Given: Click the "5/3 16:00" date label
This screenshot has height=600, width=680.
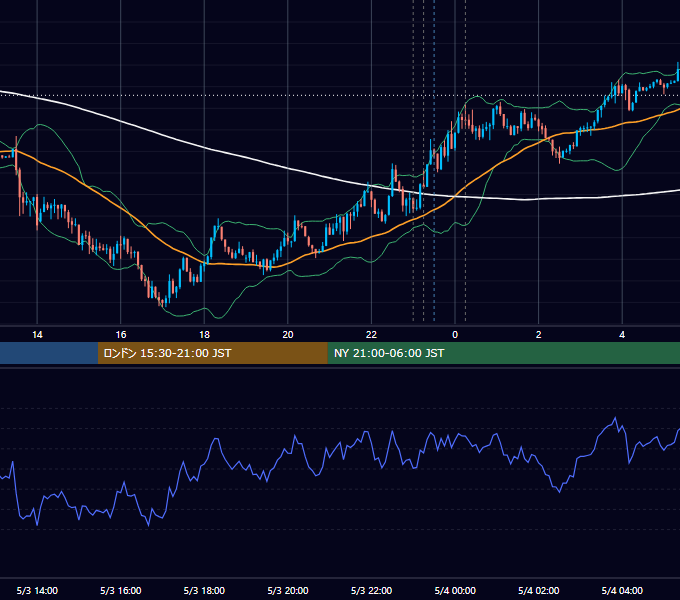Looking at the screenshot, I should tap(121, 591).
